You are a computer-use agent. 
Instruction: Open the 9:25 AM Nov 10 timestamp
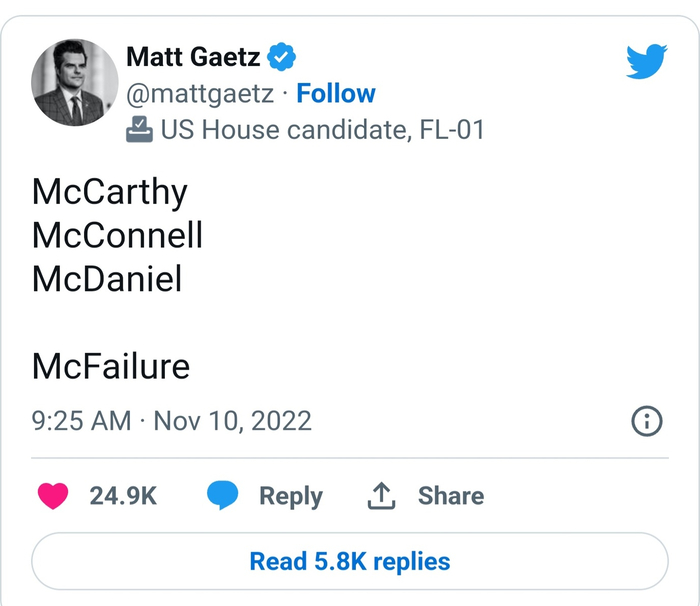(x=171, y=421)
